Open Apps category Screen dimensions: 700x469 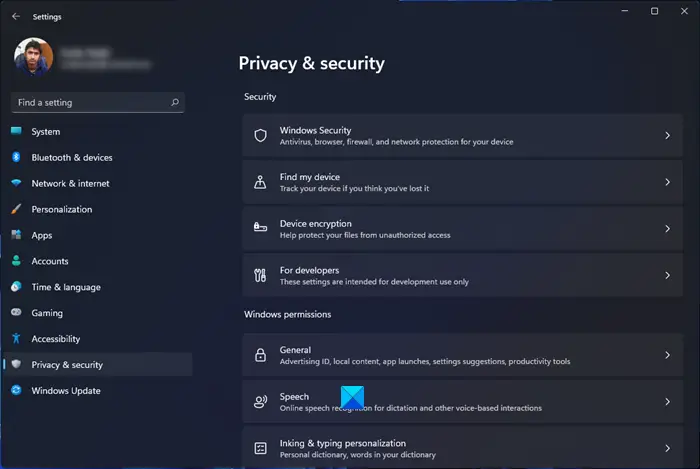pos(97,235)
